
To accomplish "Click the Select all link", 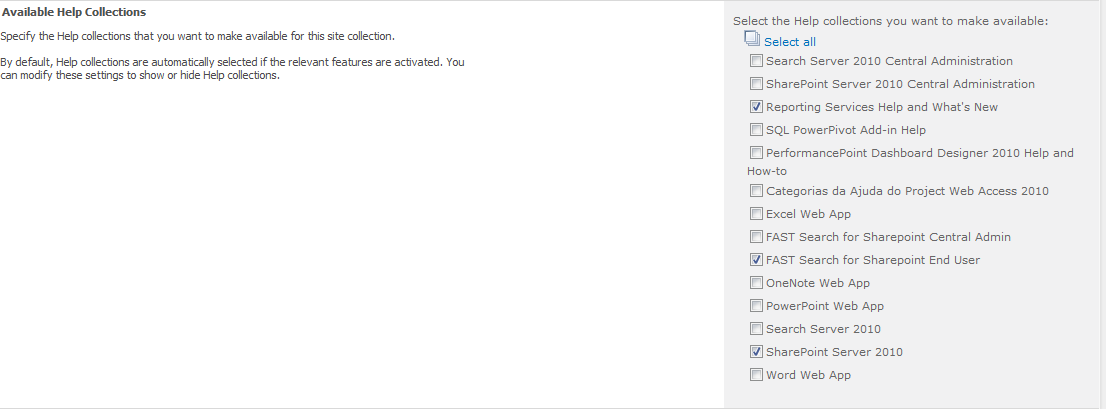I will [789, 42].
